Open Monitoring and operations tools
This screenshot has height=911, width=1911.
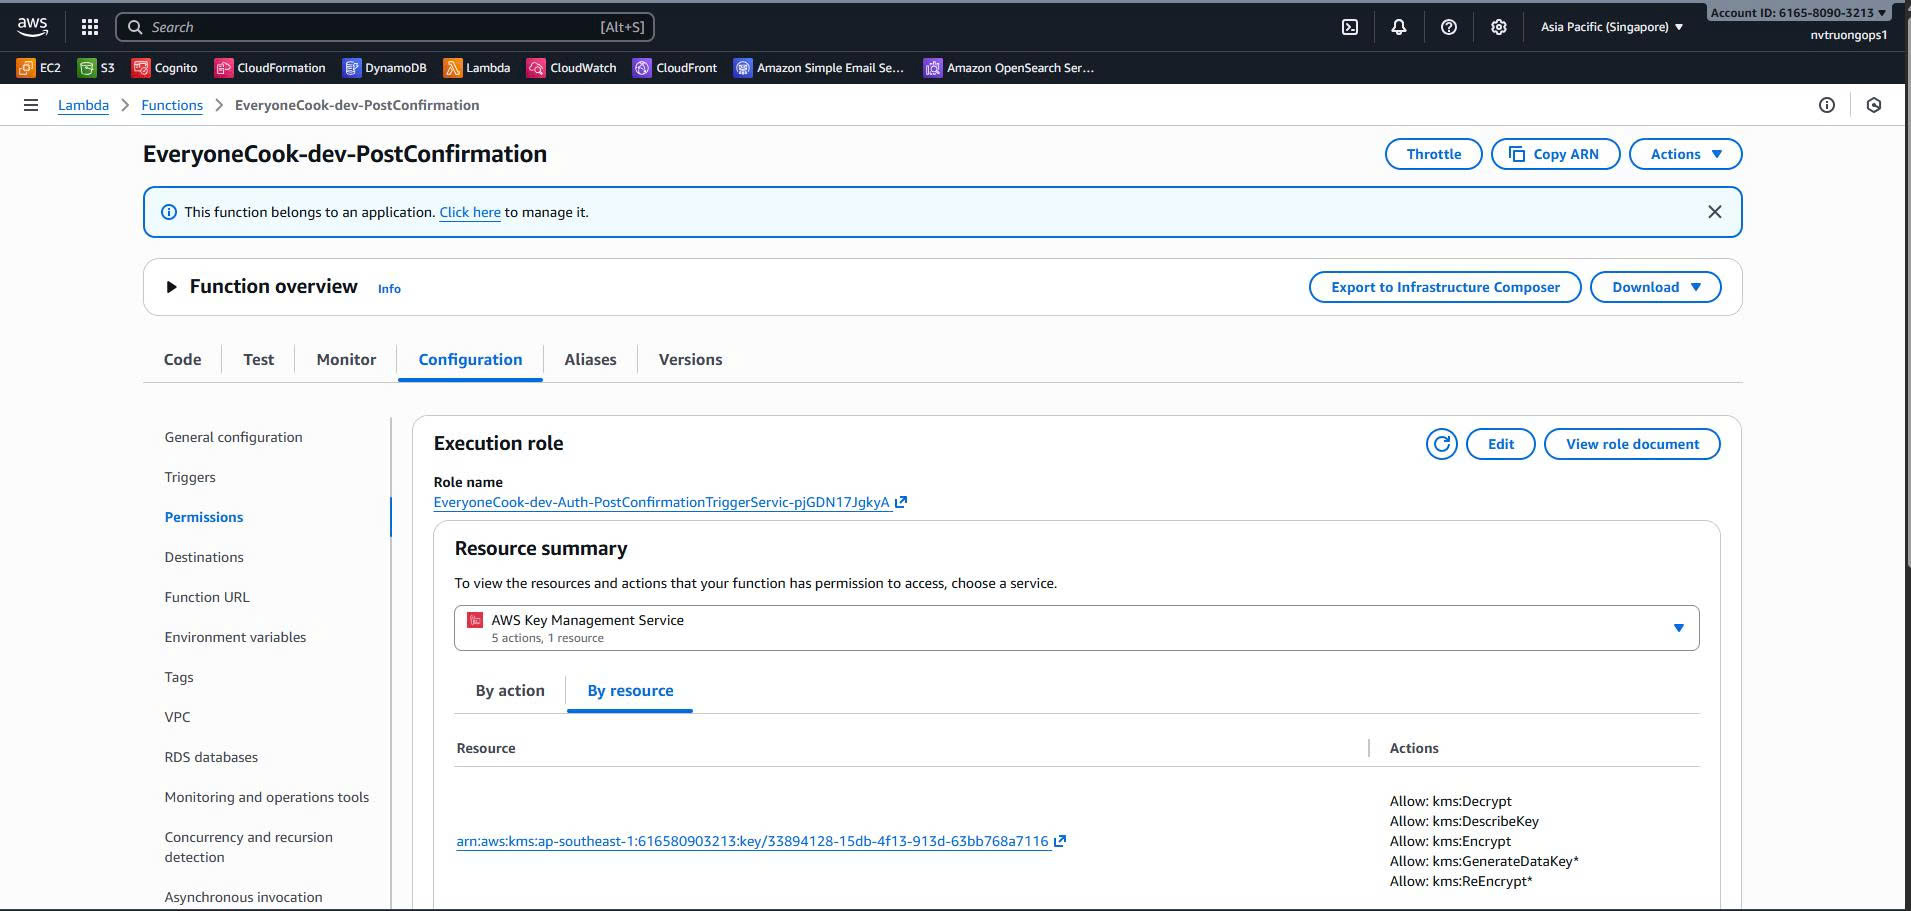[x=267, y=797]
